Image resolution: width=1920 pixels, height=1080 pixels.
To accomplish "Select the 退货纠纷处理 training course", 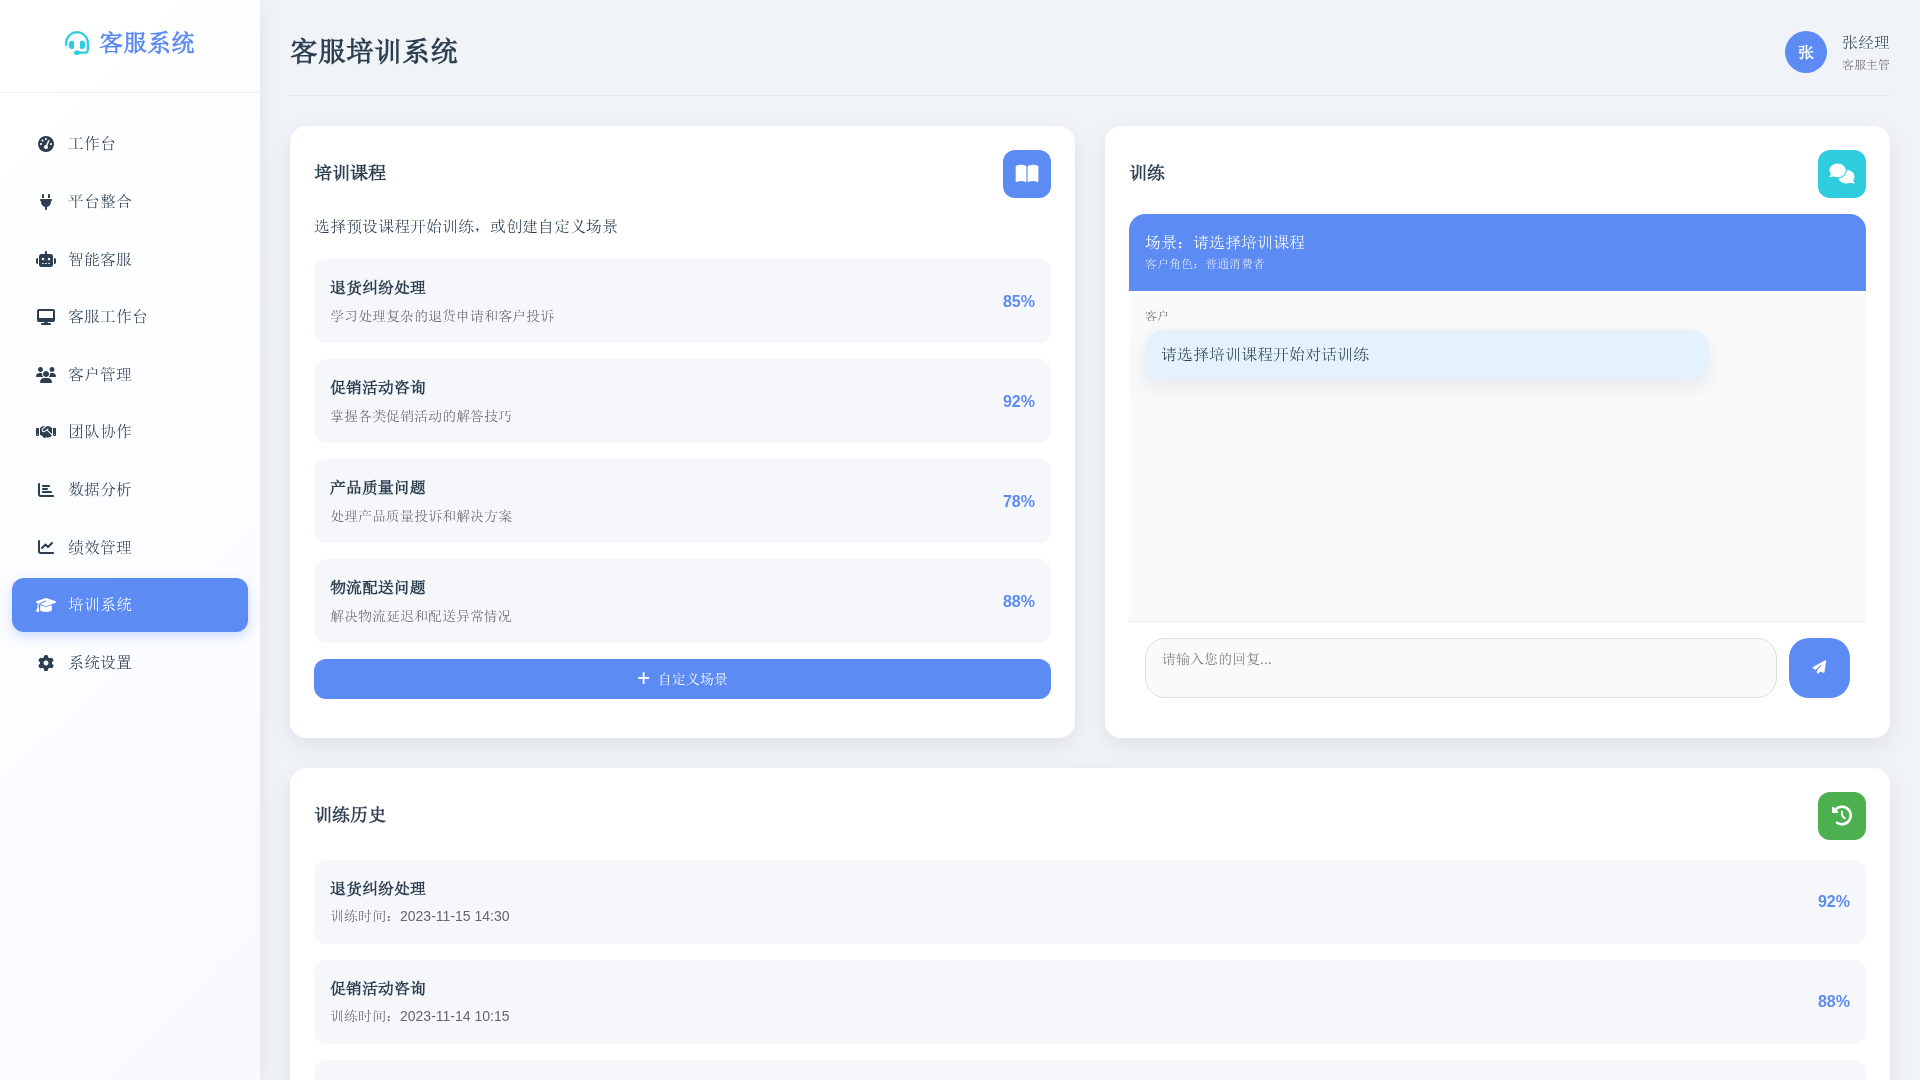I will pos(682,301).
